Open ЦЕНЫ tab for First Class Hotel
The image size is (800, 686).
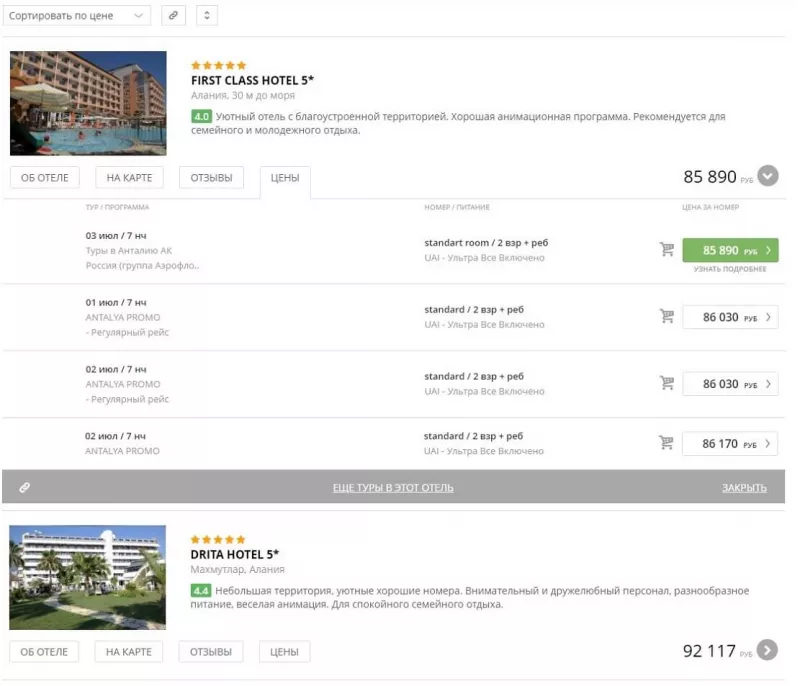(x=285, y=178)
